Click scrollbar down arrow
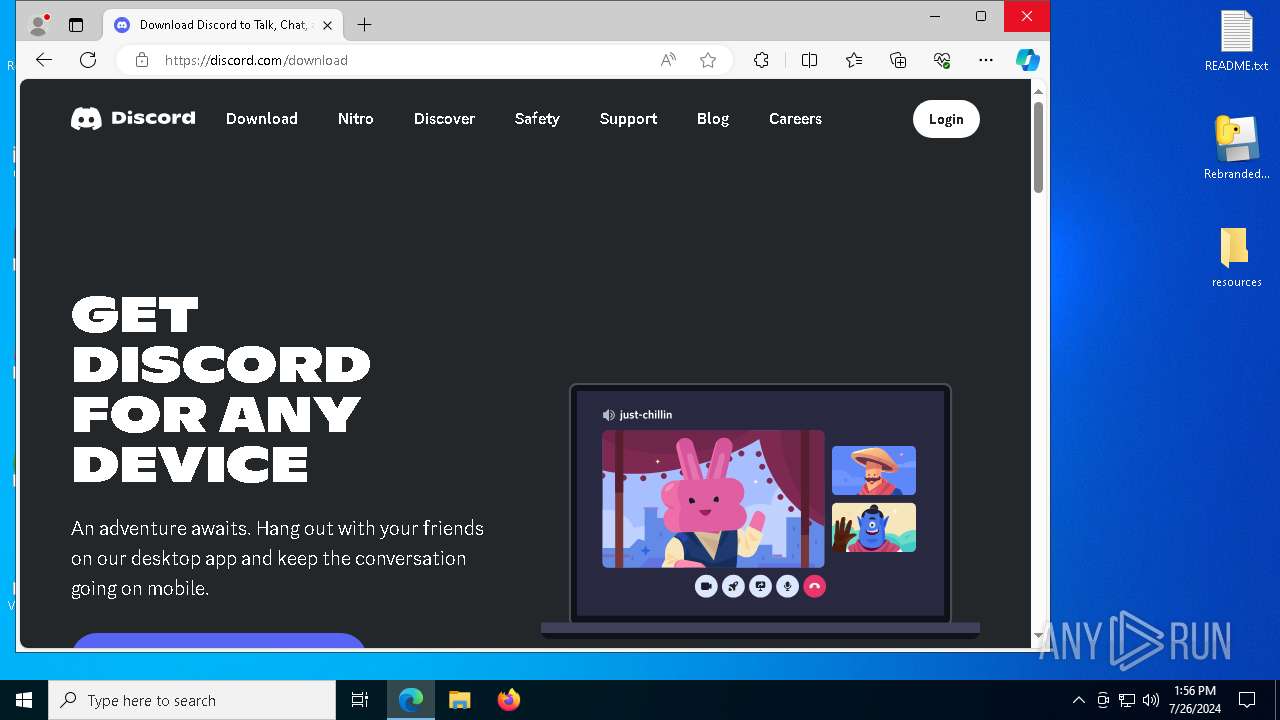1280x720 pixels. [1038, 637]
